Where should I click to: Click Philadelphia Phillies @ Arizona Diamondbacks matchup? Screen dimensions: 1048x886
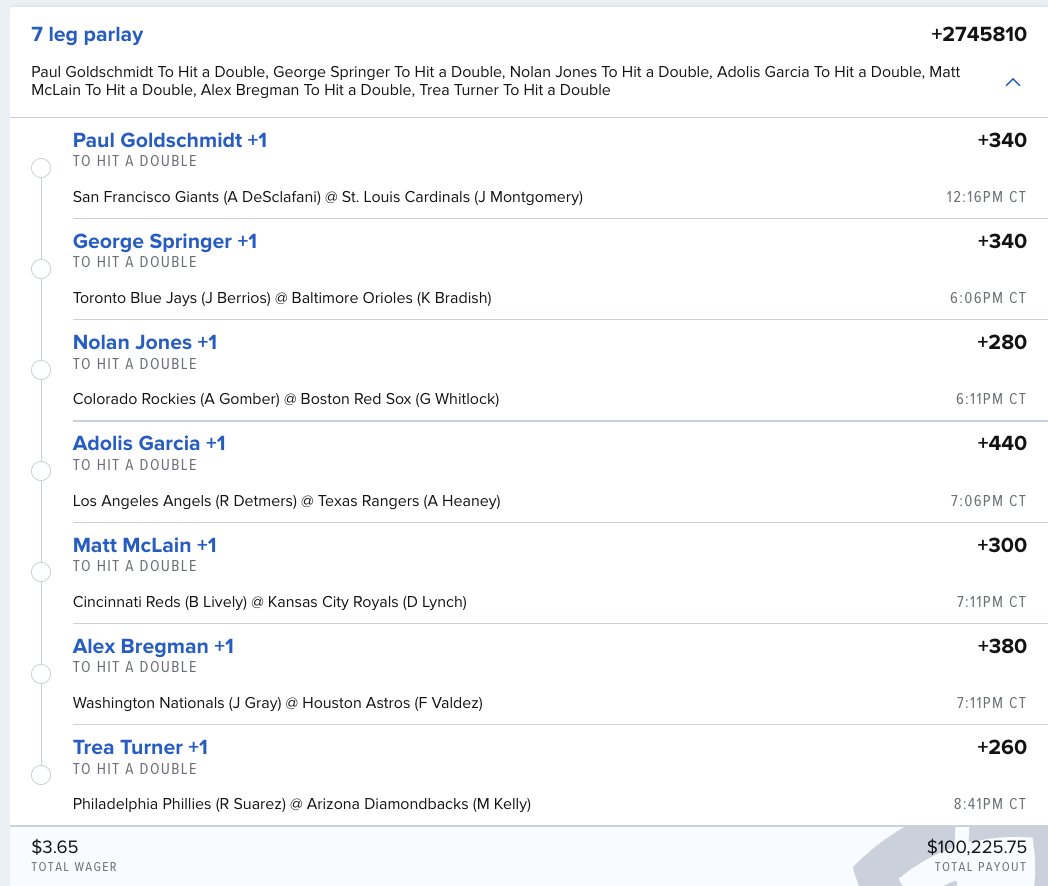point(301,804)
